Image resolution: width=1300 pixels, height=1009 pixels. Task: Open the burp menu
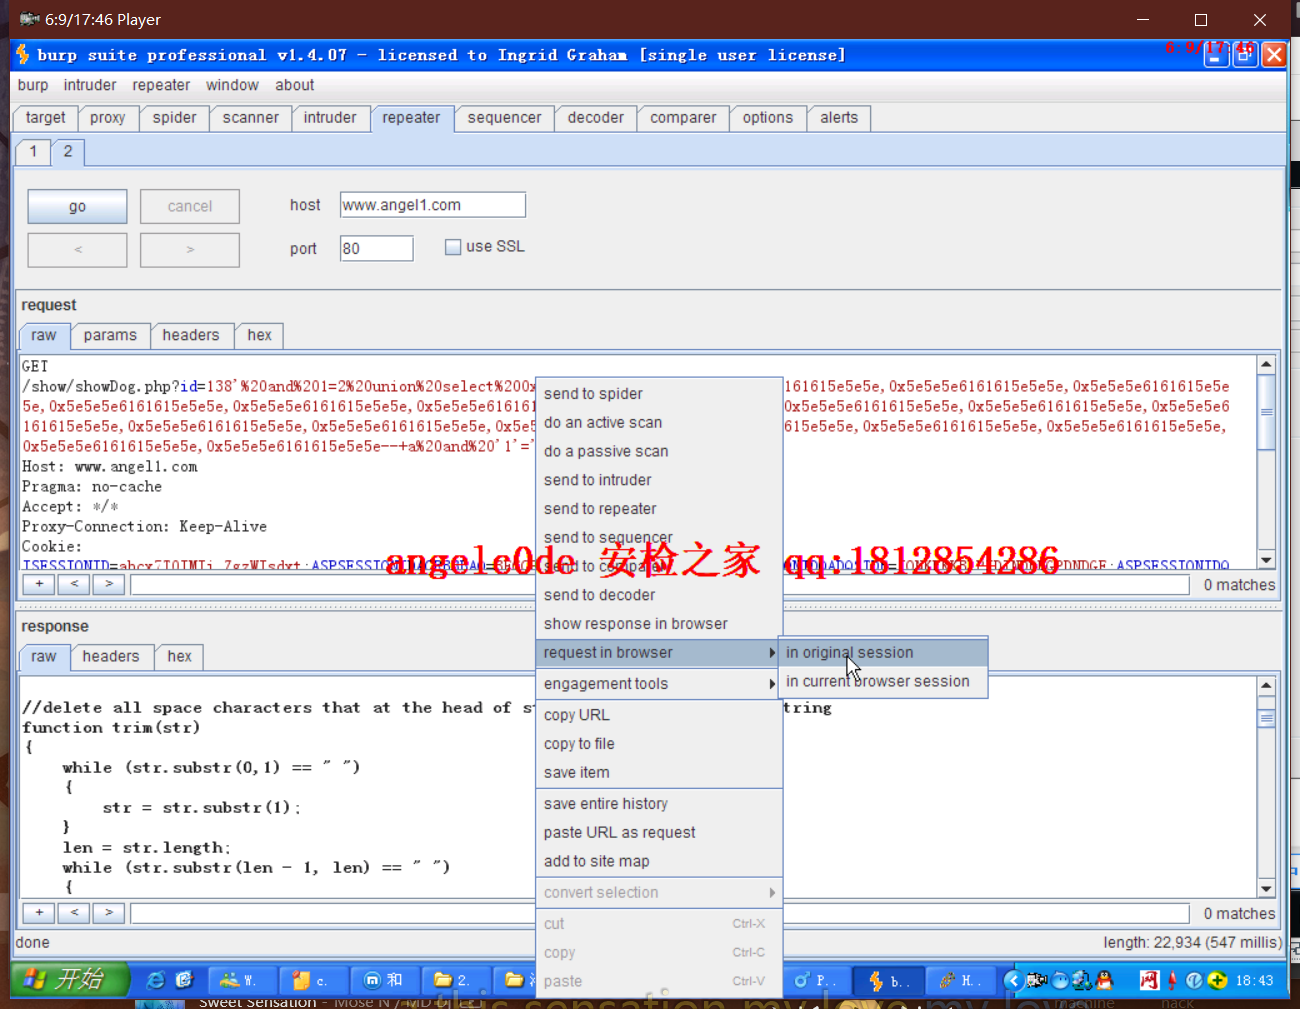point(33,85)
